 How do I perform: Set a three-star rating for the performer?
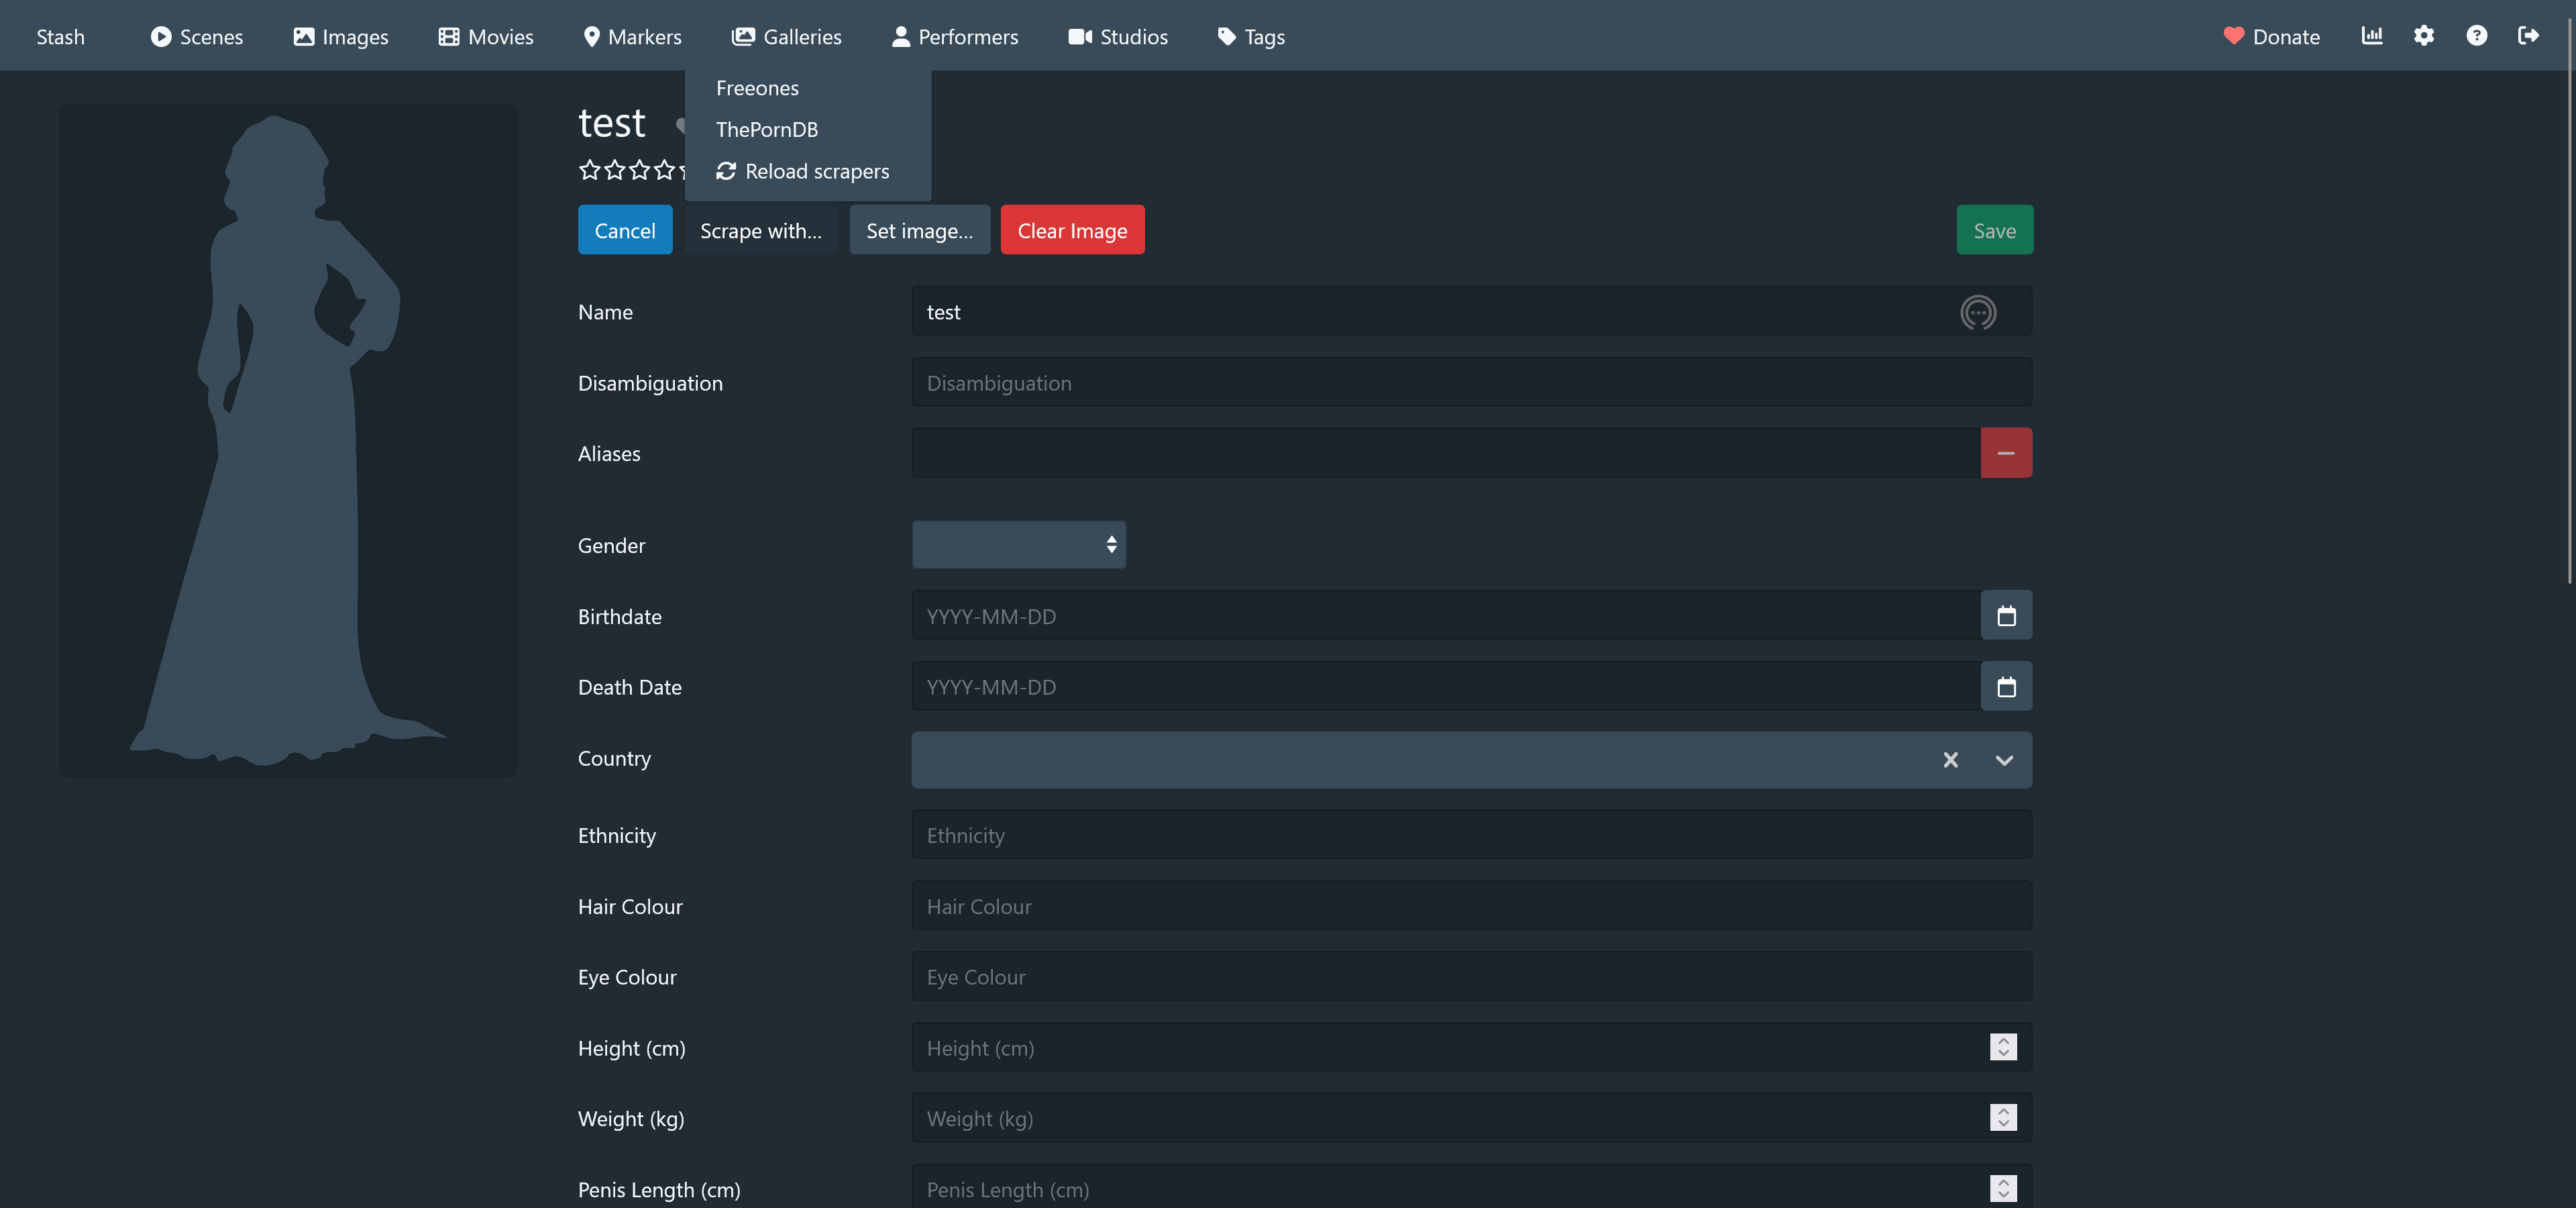(640, 170)
